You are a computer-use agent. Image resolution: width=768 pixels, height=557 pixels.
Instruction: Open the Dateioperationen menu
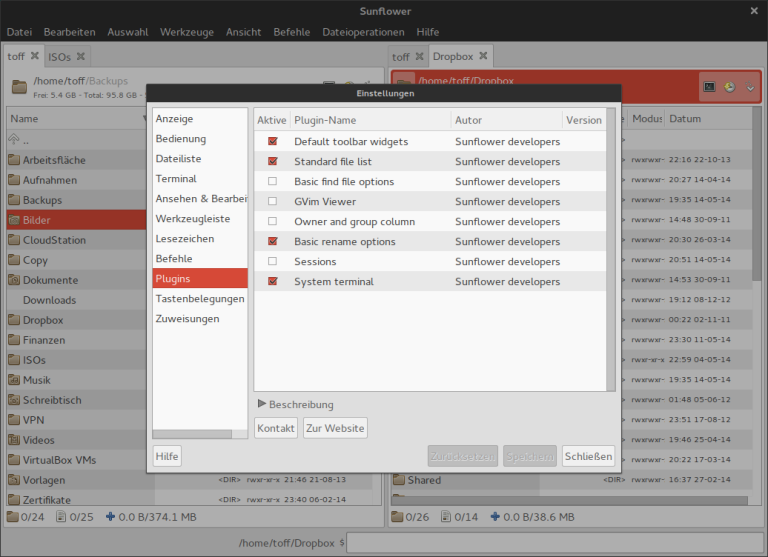pyautogui.click(x=363, y=32)
